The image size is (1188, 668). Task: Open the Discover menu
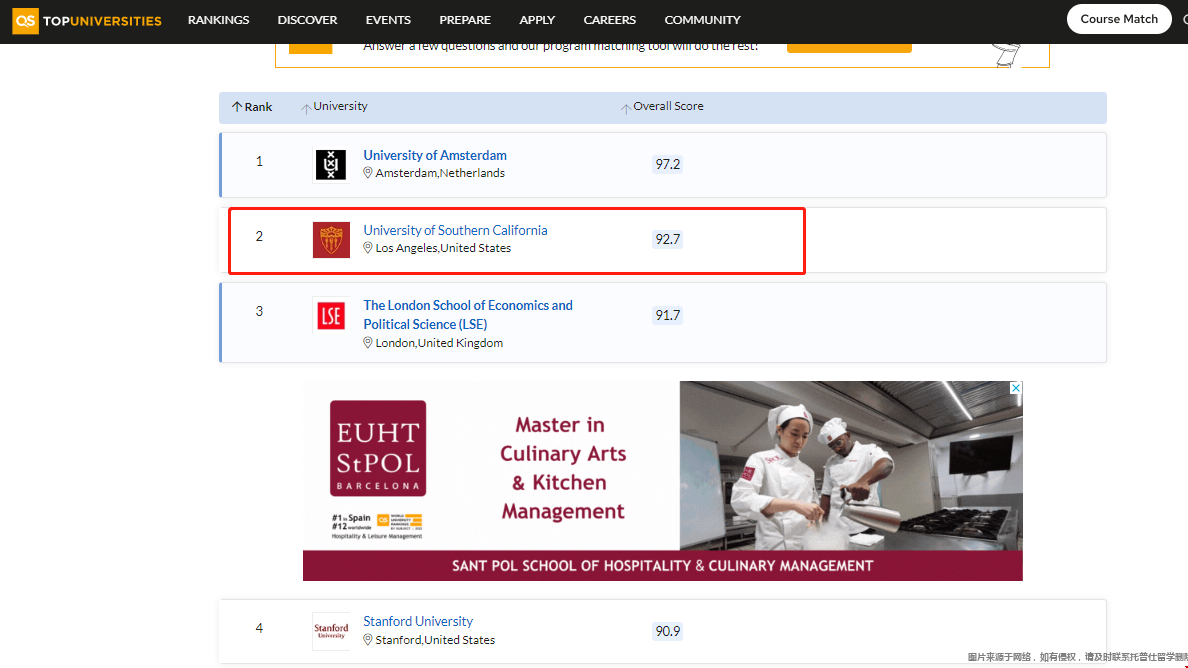(307, 20)
